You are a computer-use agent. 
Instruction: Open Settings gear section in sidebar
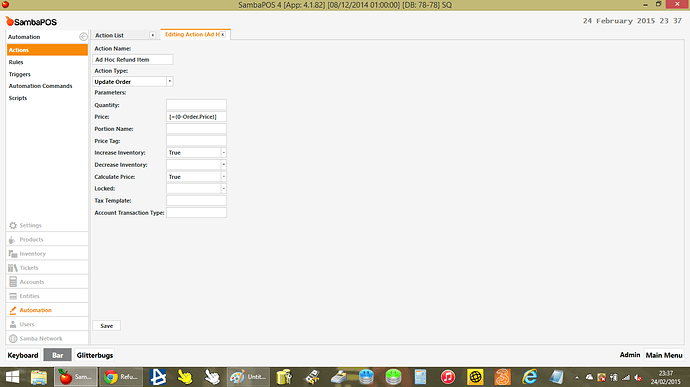click(x=47, y=225)
